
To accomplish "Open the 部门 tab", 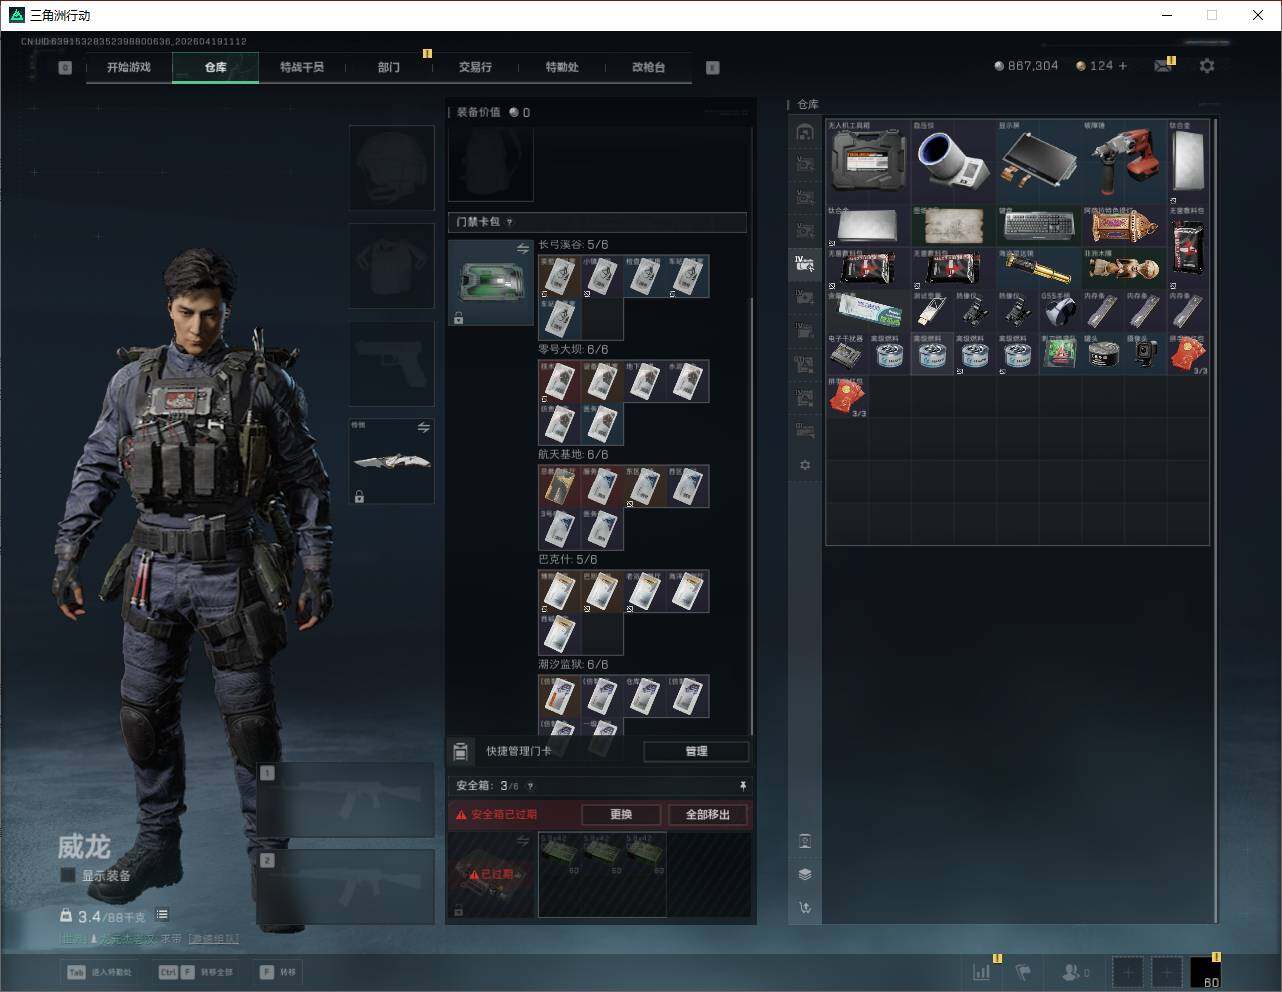I will click(x=389, y=67).
